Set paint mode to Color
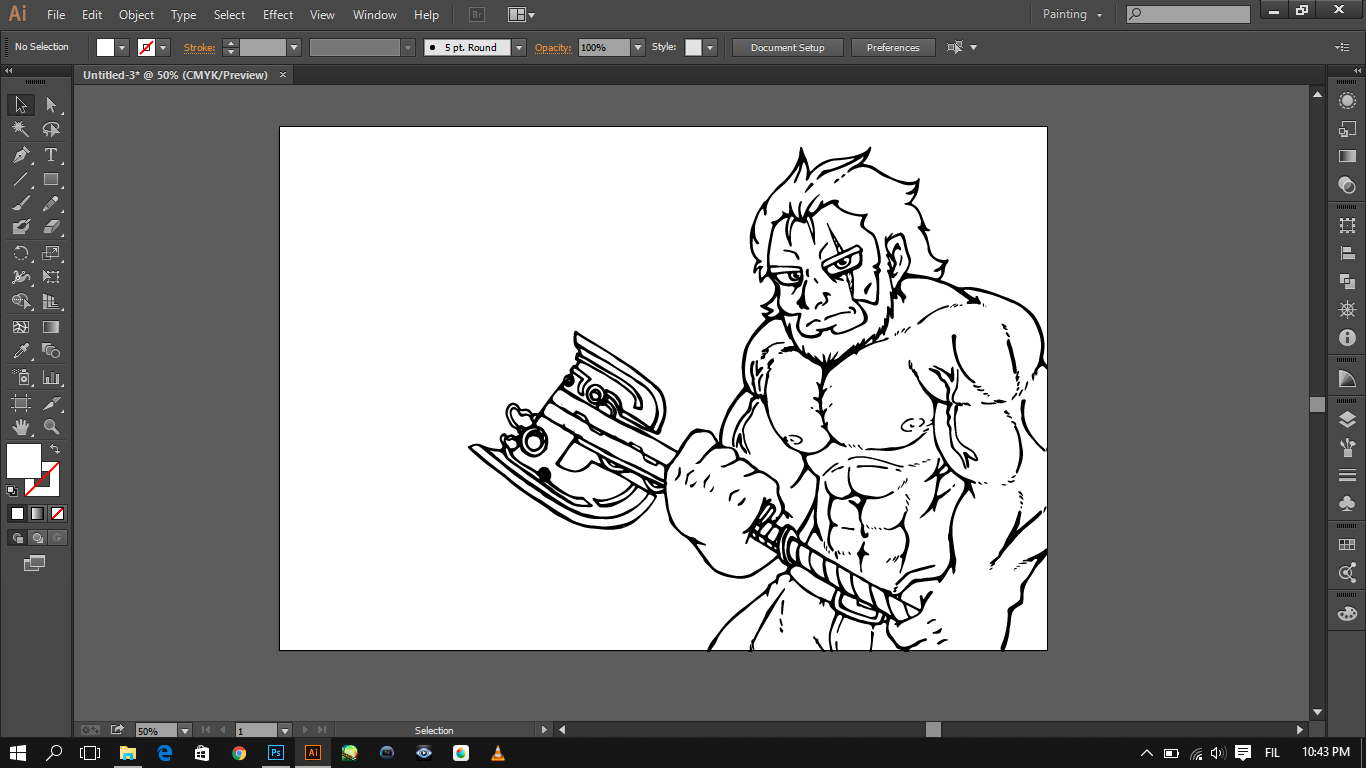 pos(17,513)
